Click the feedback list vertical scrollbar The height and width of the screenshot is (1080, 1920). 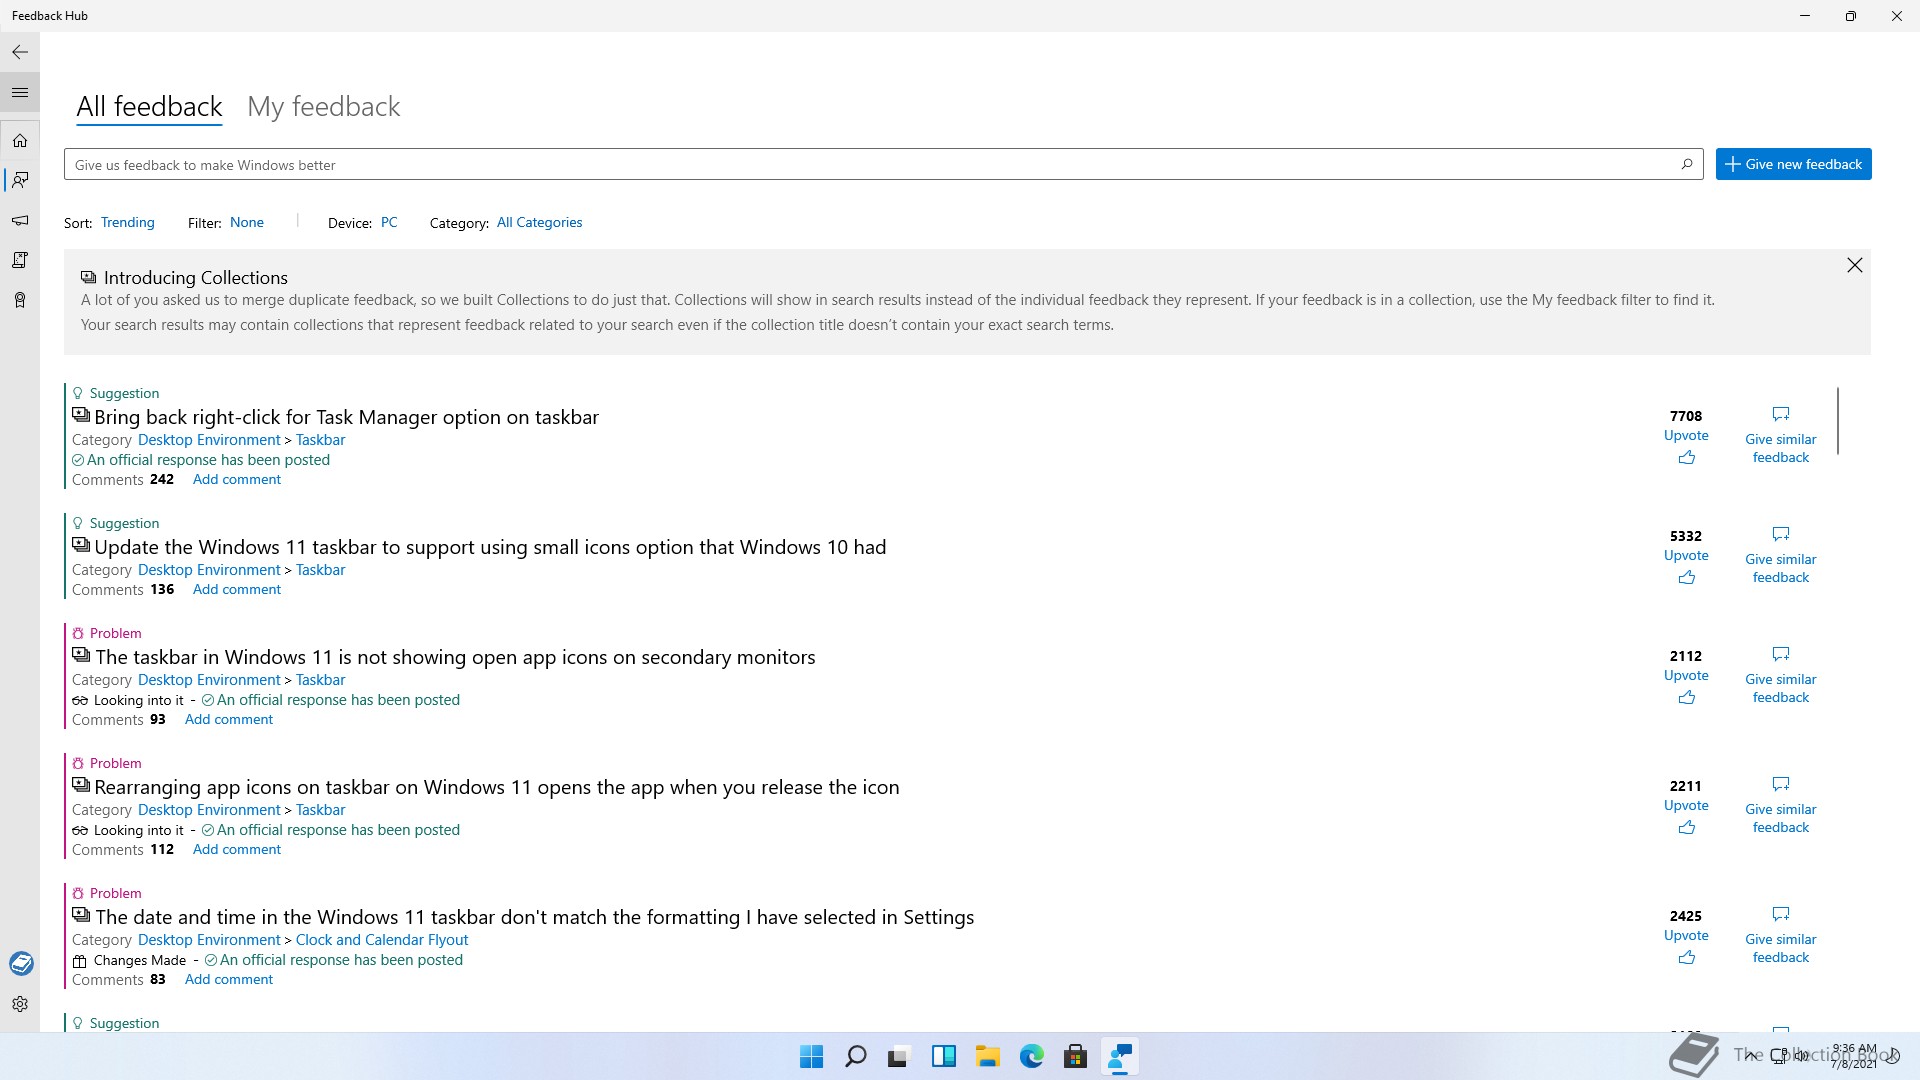pyautogui.click(x=1838, y=420)
